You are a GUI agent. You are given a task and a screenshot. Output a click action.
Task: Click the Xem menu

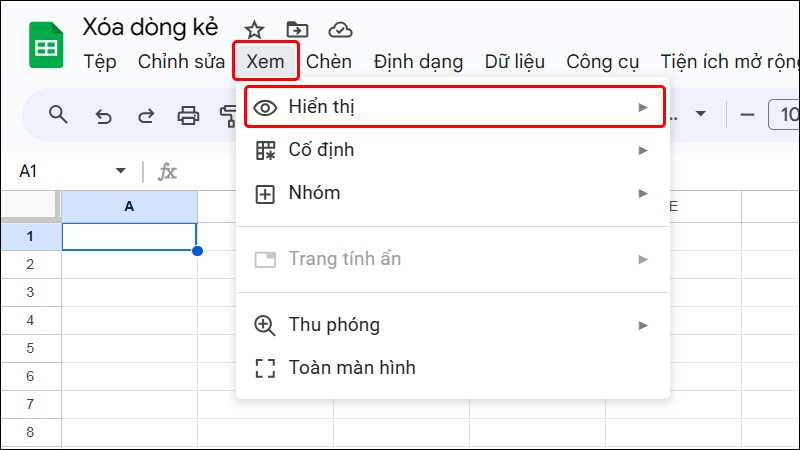[x=265, y=62]
